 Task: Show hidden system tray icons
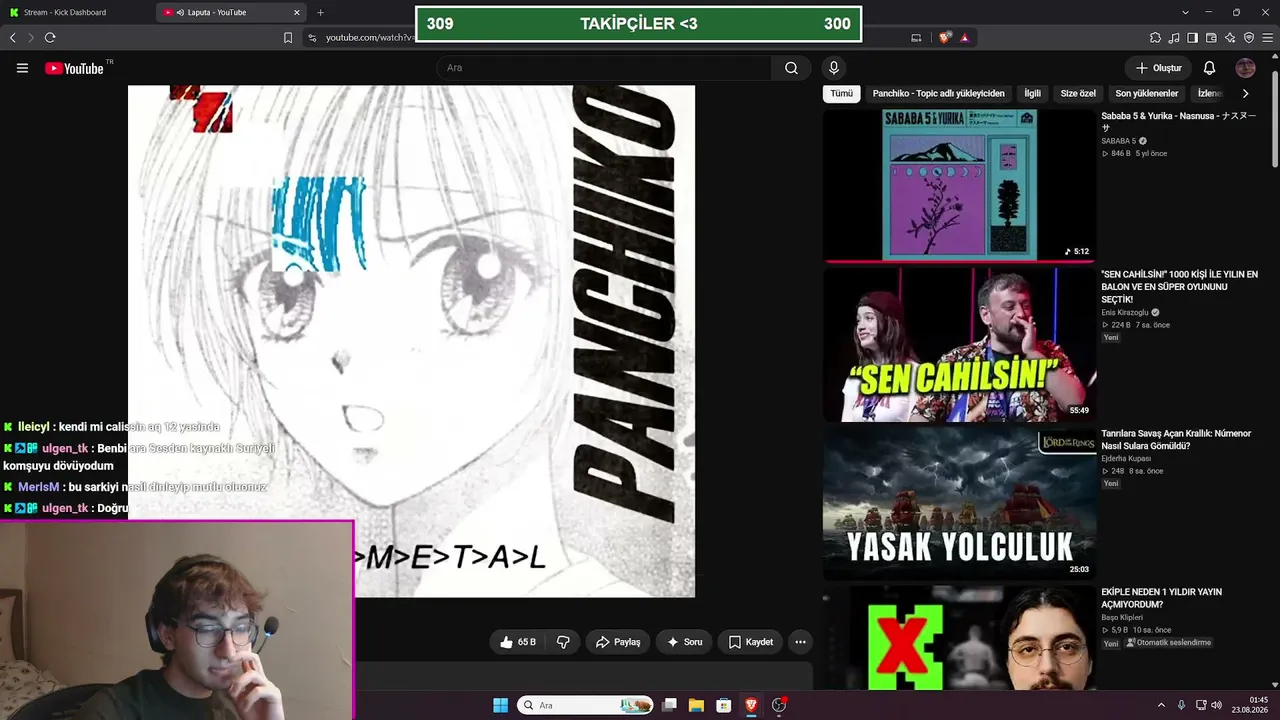(x=1161, y=705)
